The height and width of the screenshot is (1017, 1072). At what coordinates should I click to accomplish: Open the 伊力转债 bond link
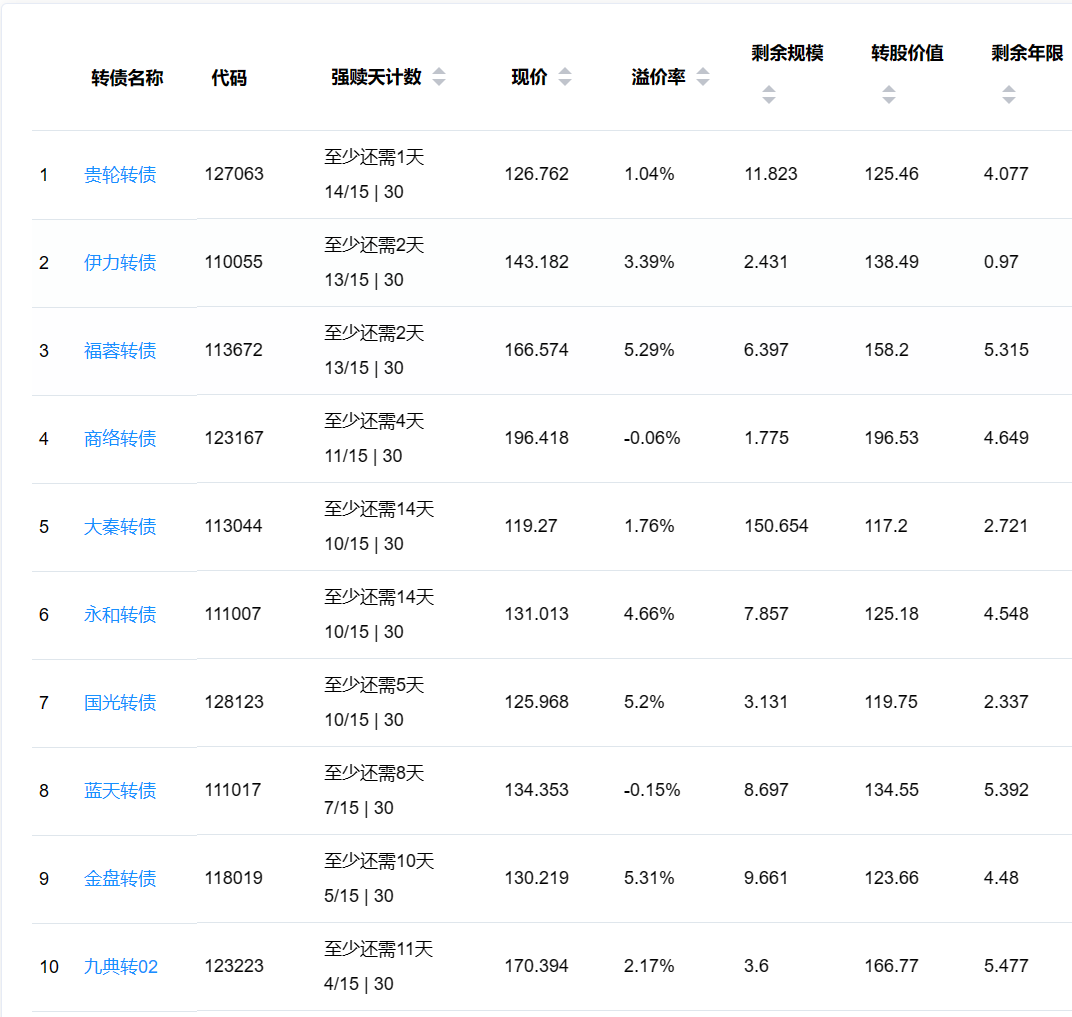[120, 263]
